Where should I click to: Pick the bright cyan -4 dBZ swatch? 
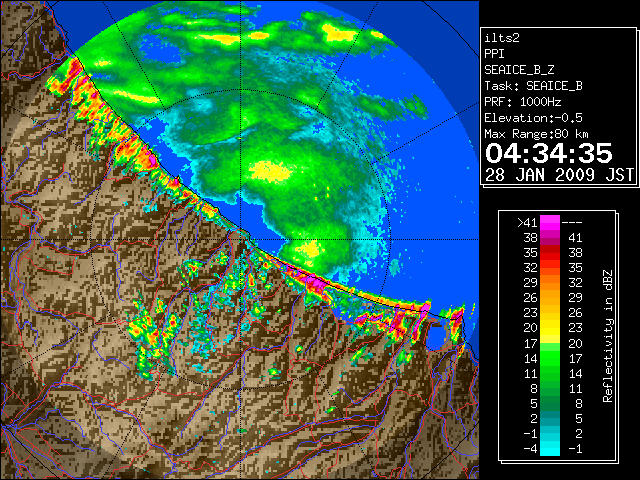(550, 448)
